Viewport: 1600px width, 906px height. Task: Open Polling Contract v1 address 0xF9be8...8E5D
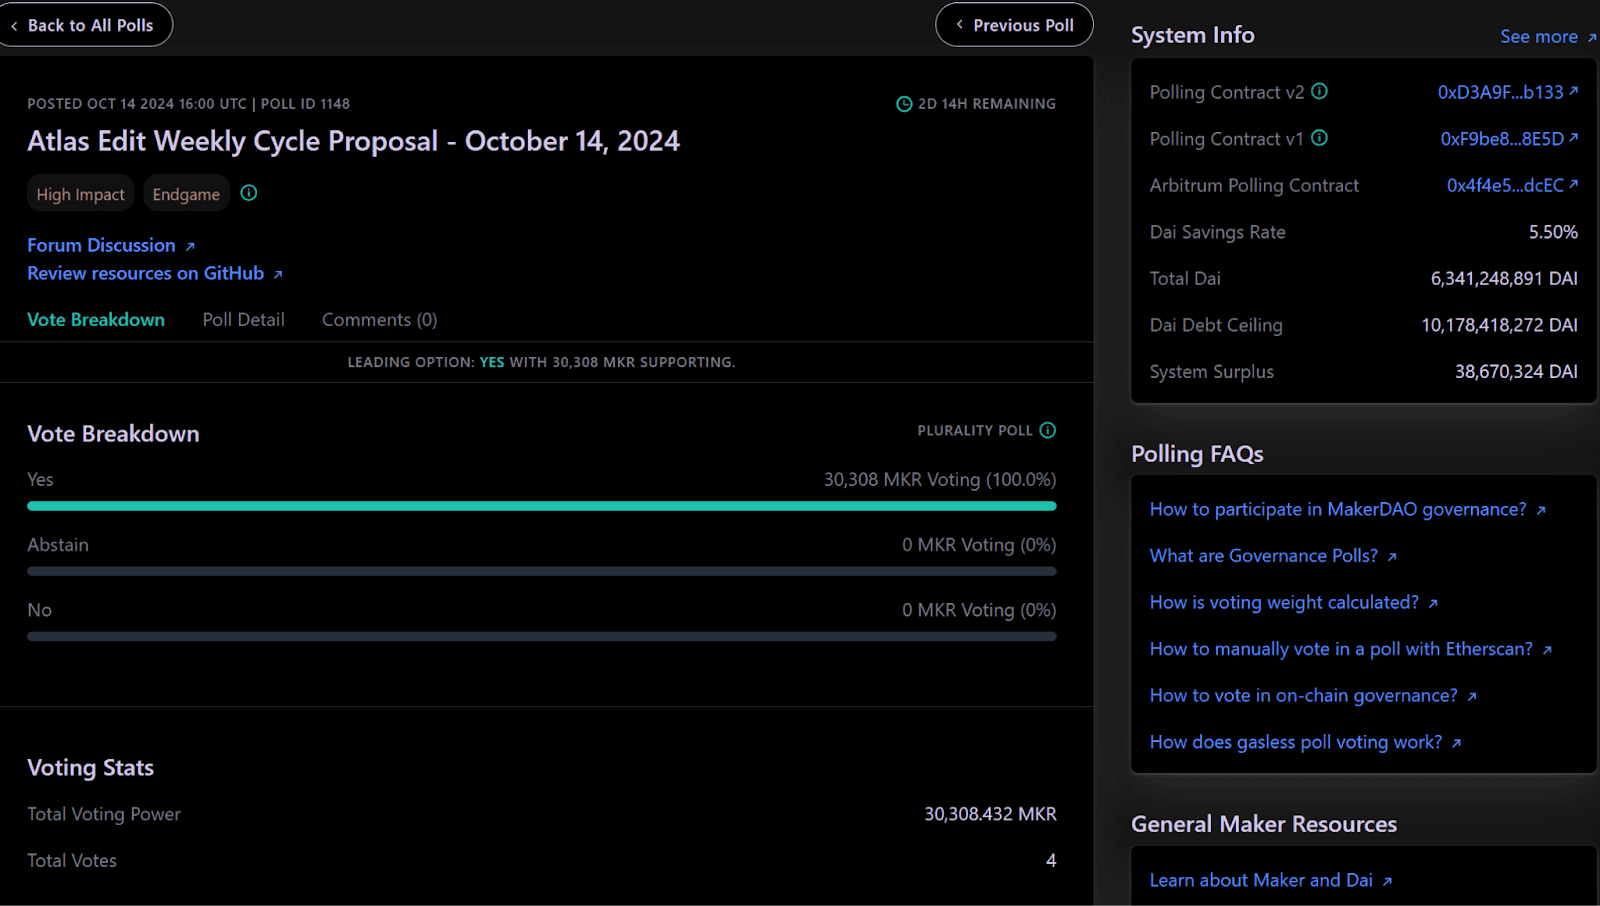point(1508,139)
